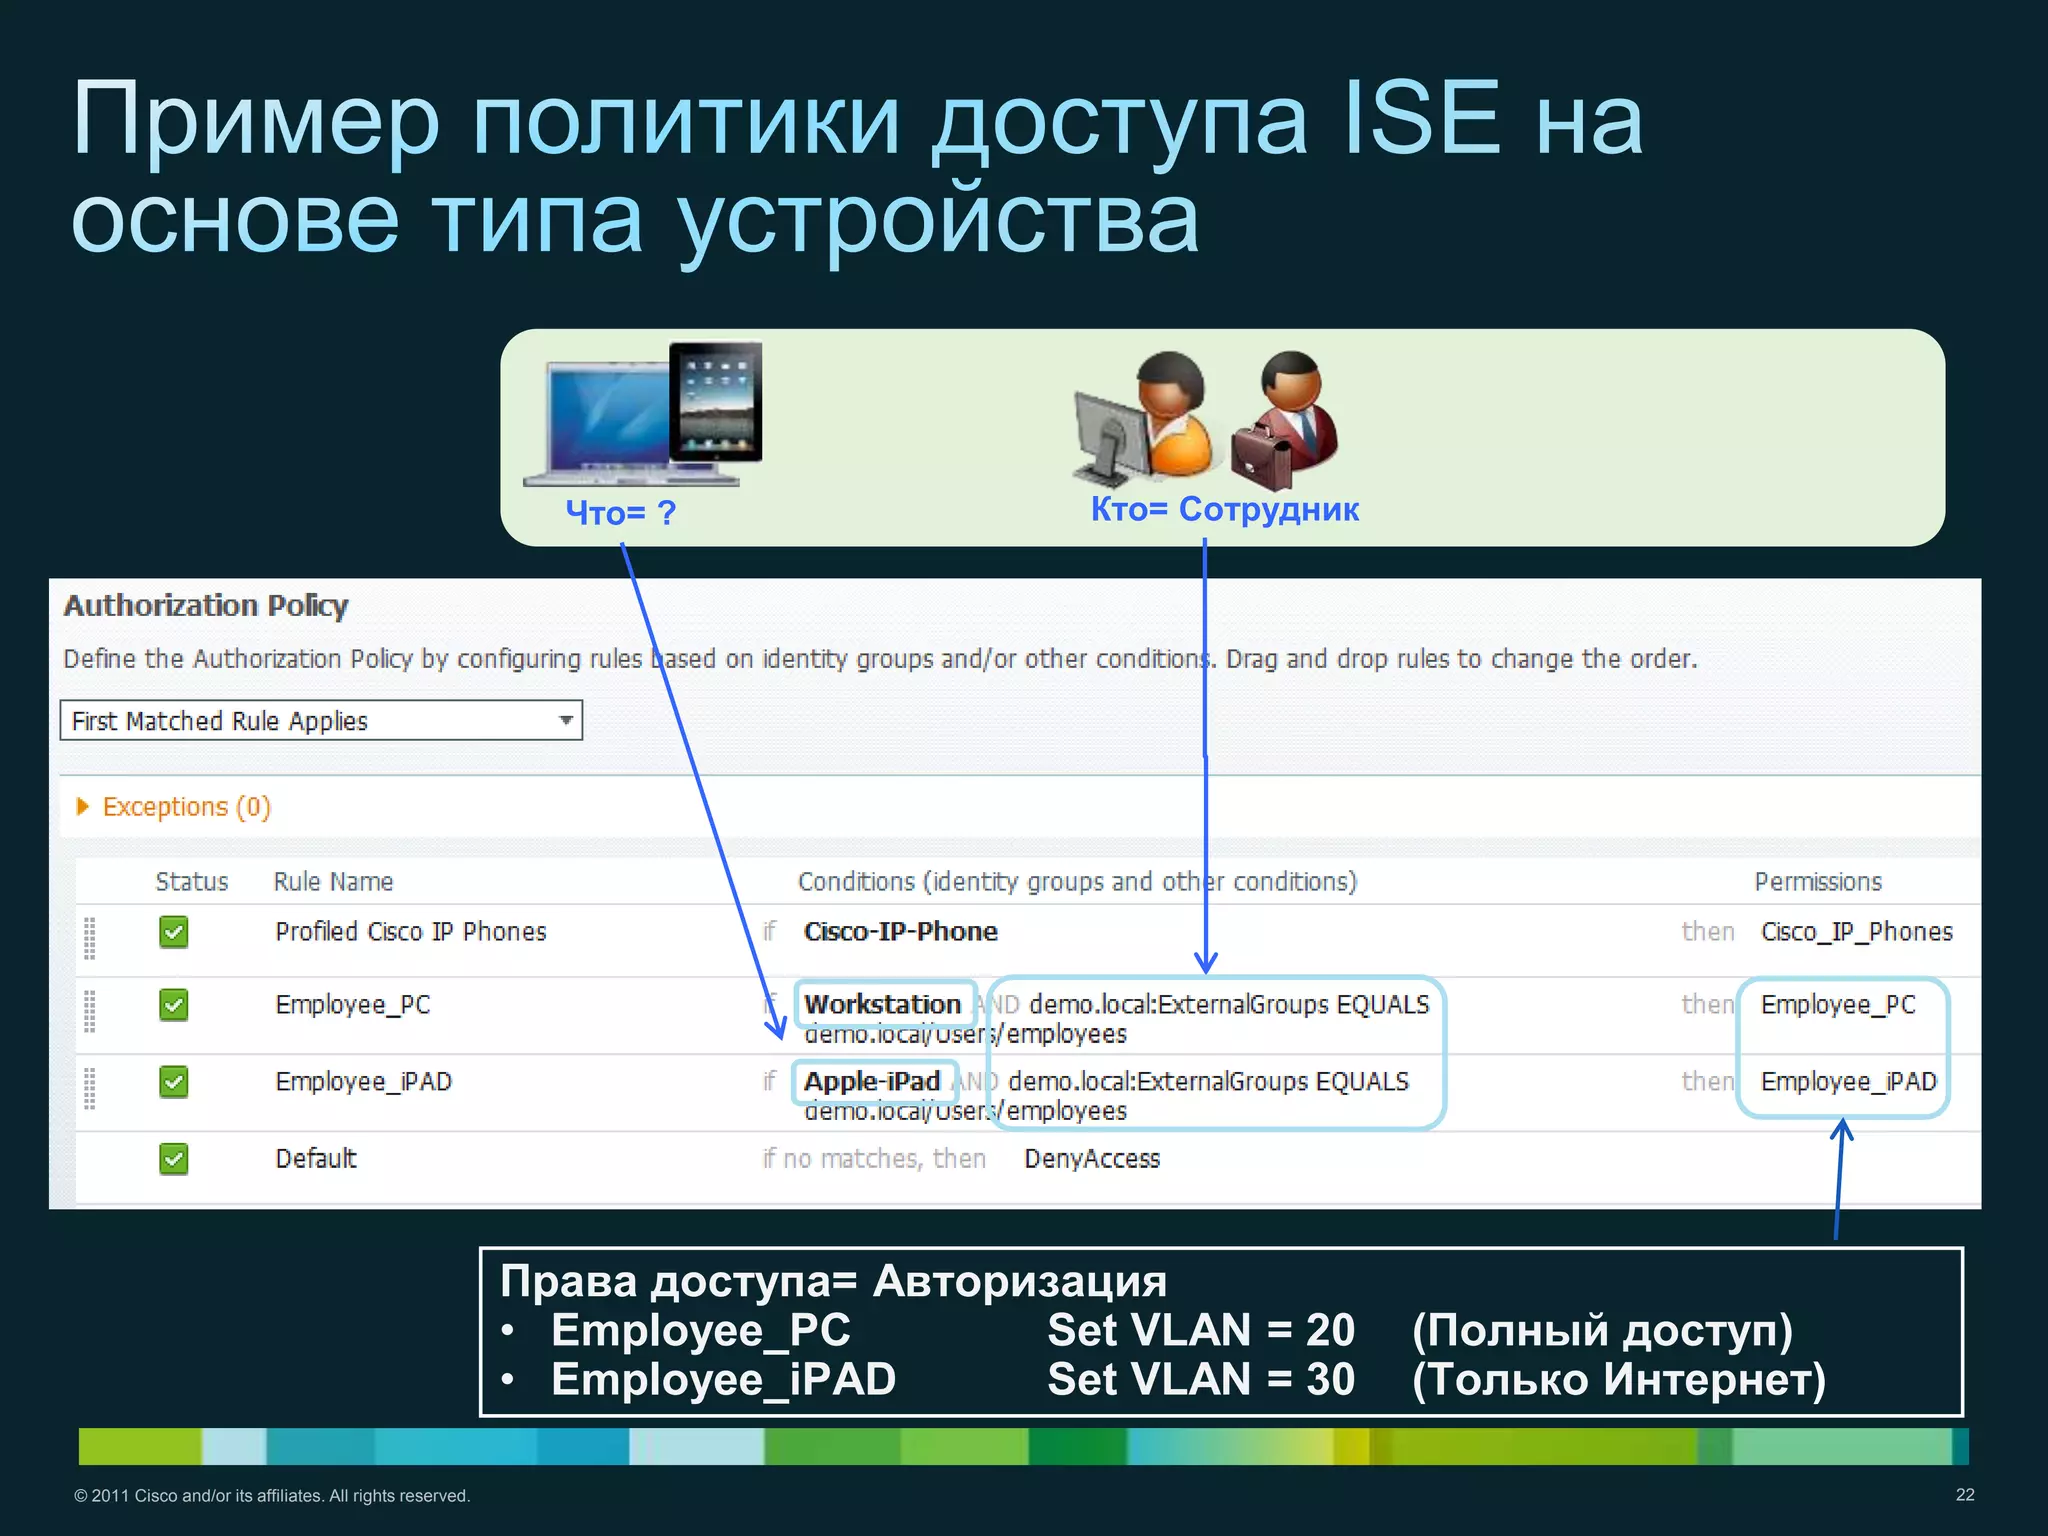Toggle status checkbox for Employee_PC rule
This screenshot has height=1536, width=2048.
[x=174, y=1005]
